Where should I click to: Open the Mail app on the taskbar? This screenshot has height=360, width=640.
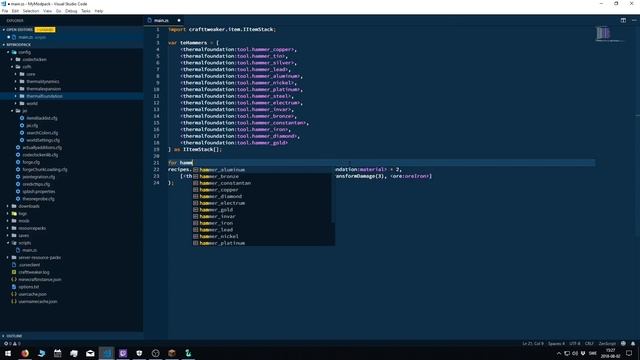click(x=90, y=353)
